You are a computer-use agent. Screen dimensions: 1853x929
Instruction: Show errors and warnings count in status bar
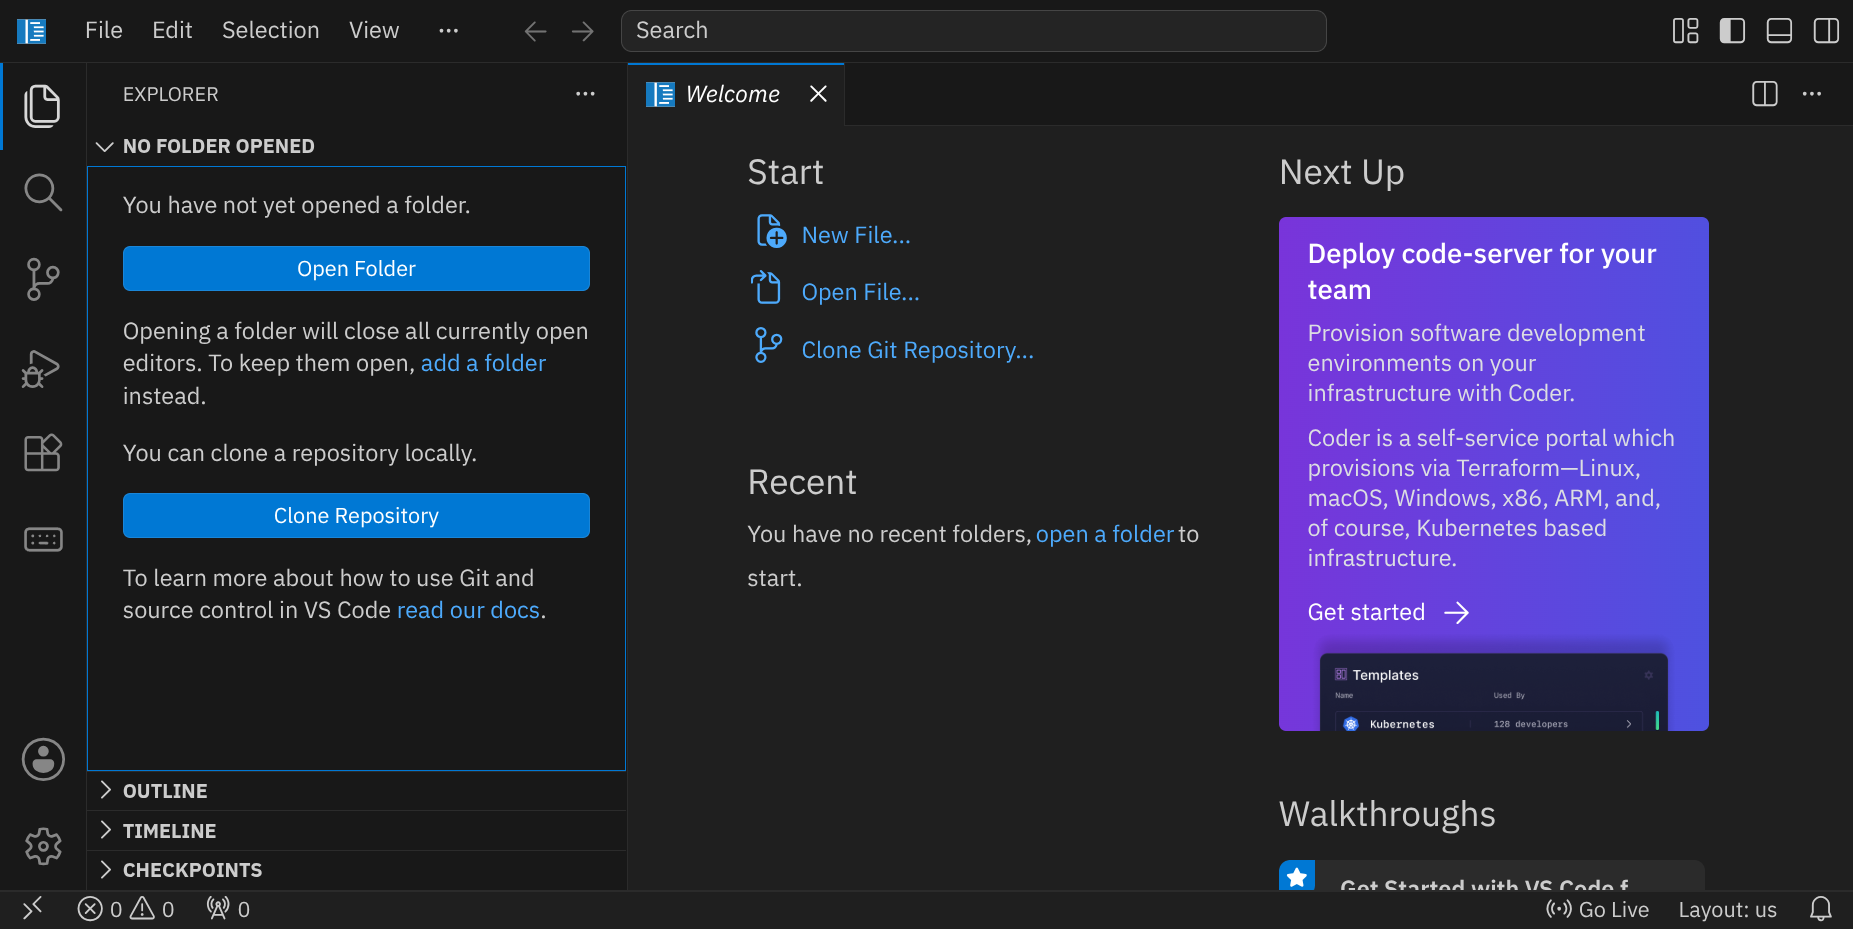click(126, 909)
